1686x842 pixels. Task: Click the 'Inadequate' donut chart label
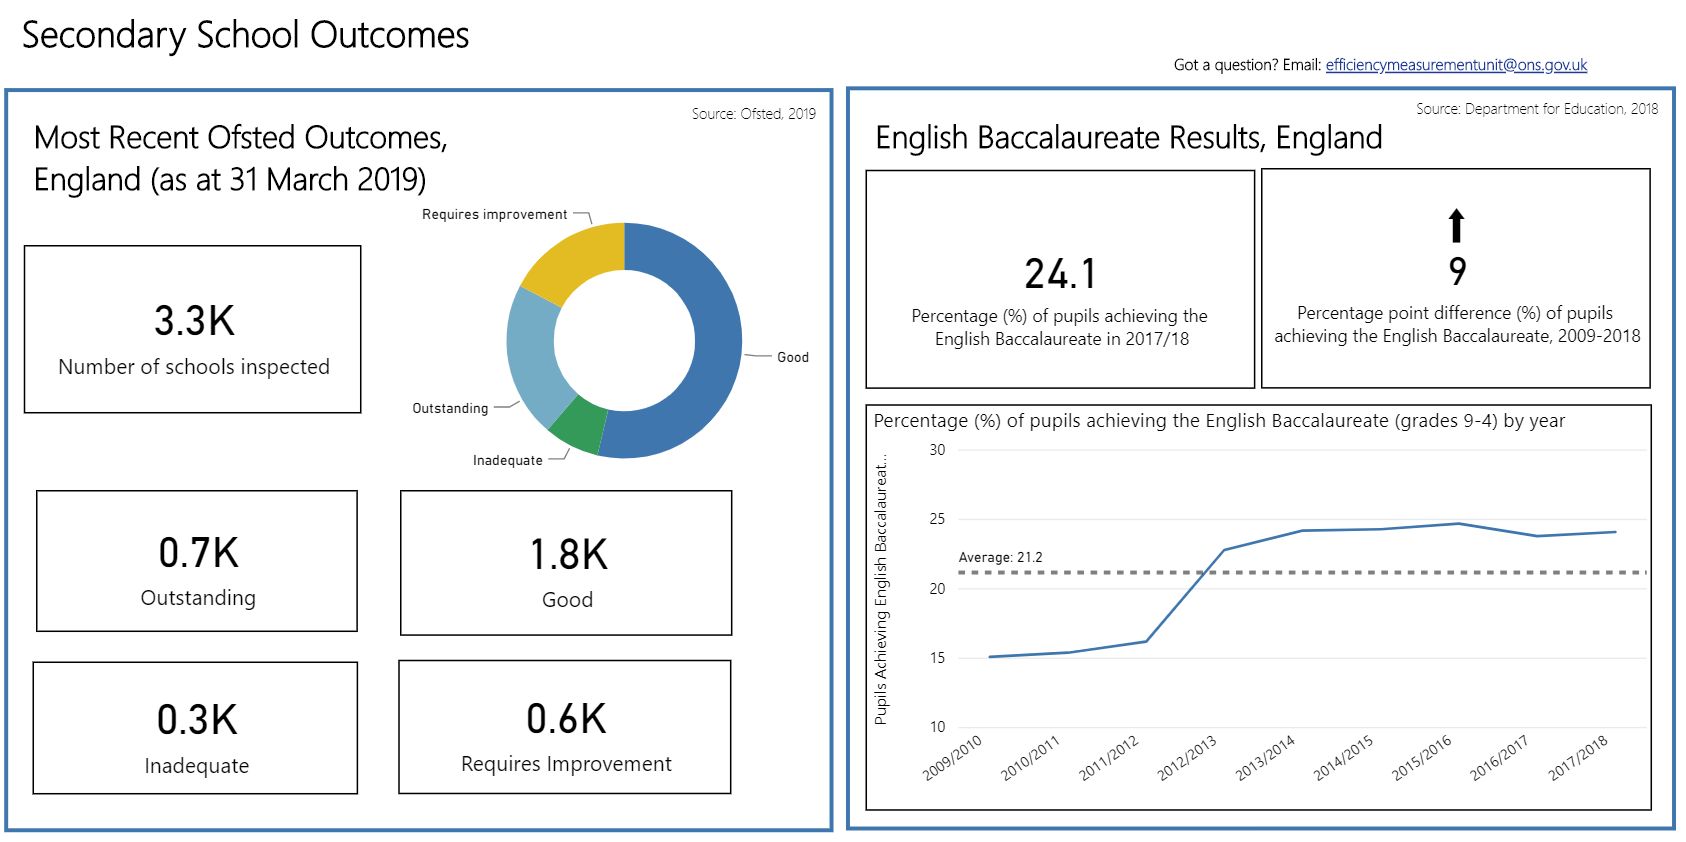508,460
